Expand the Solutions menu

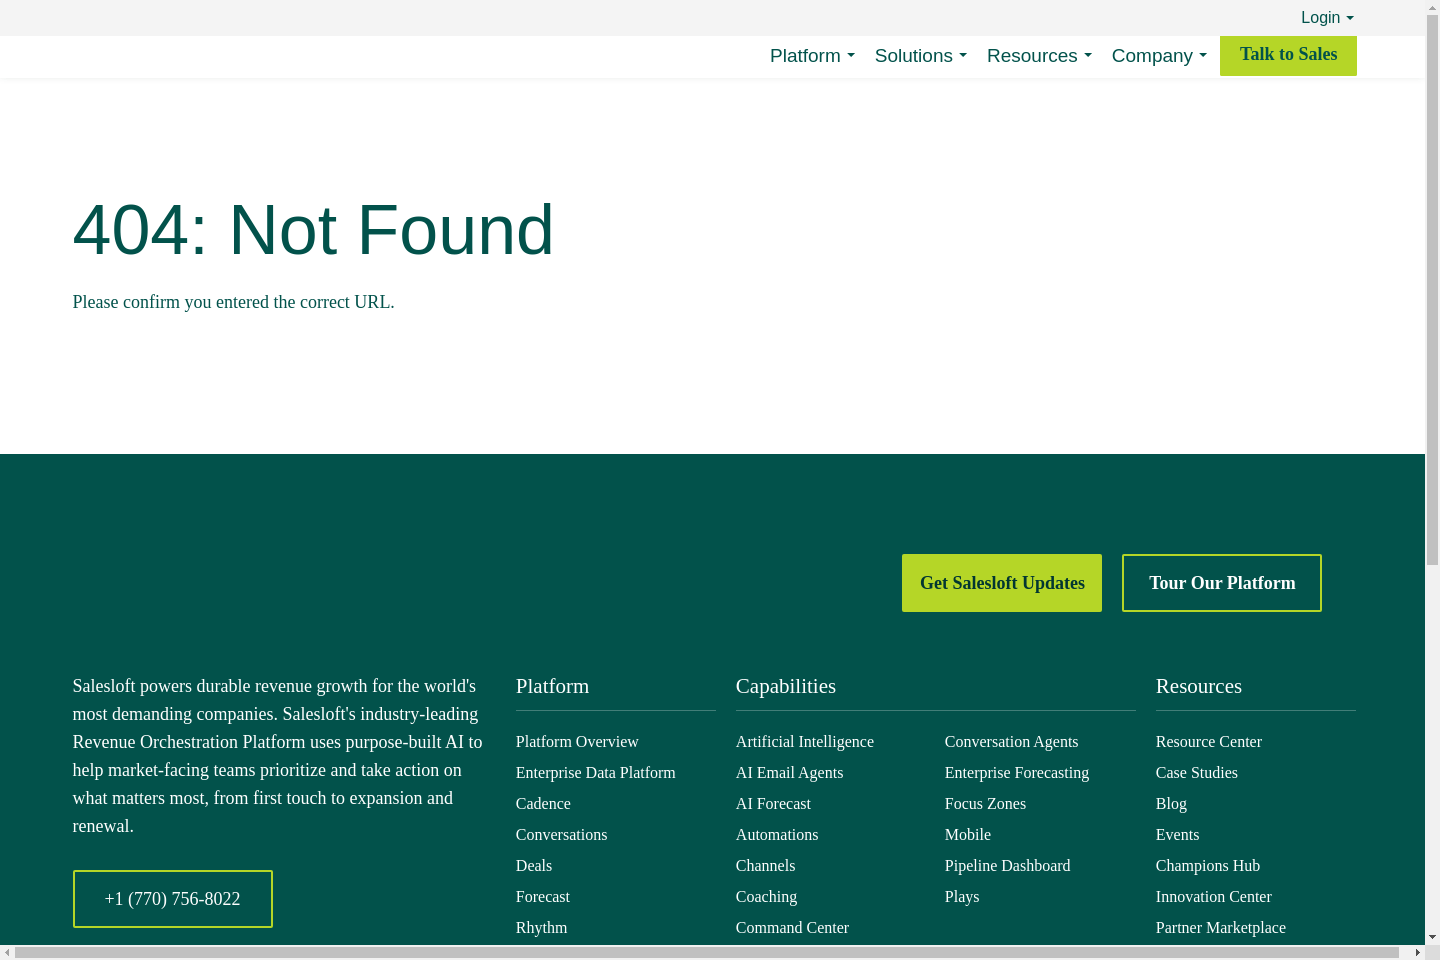tap(920, 56)
